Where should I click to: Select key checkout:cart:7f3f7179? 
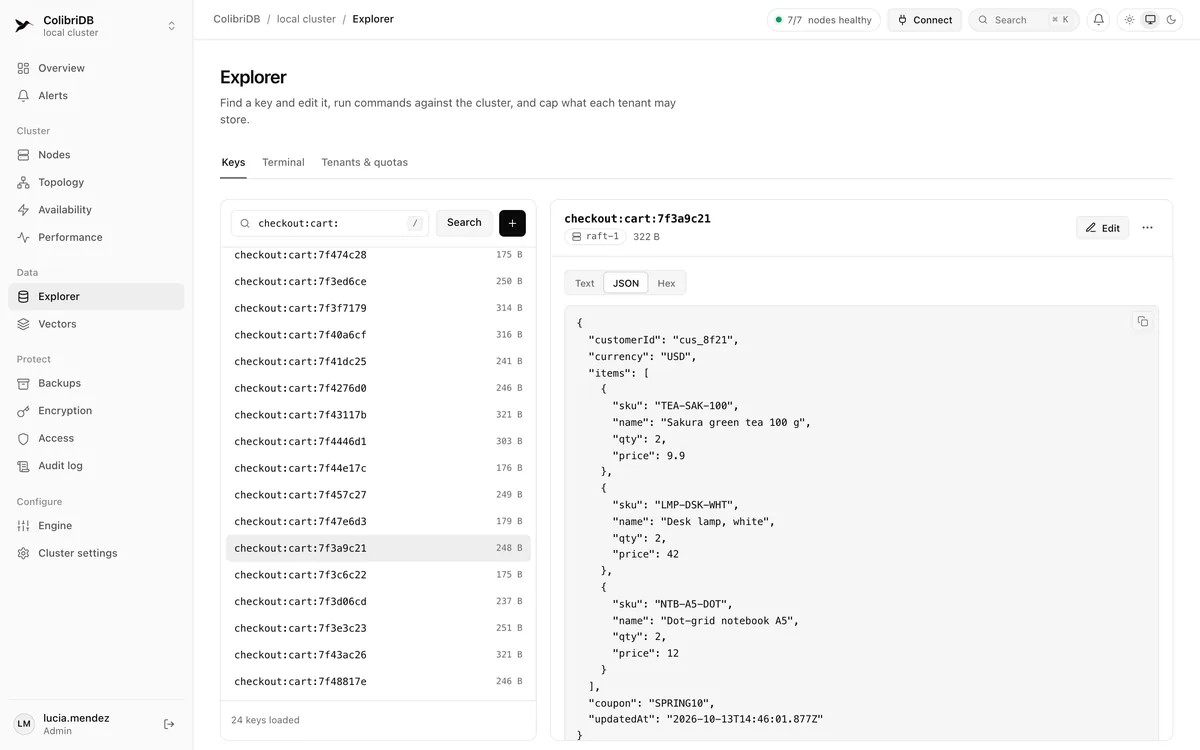coord(378,308)
